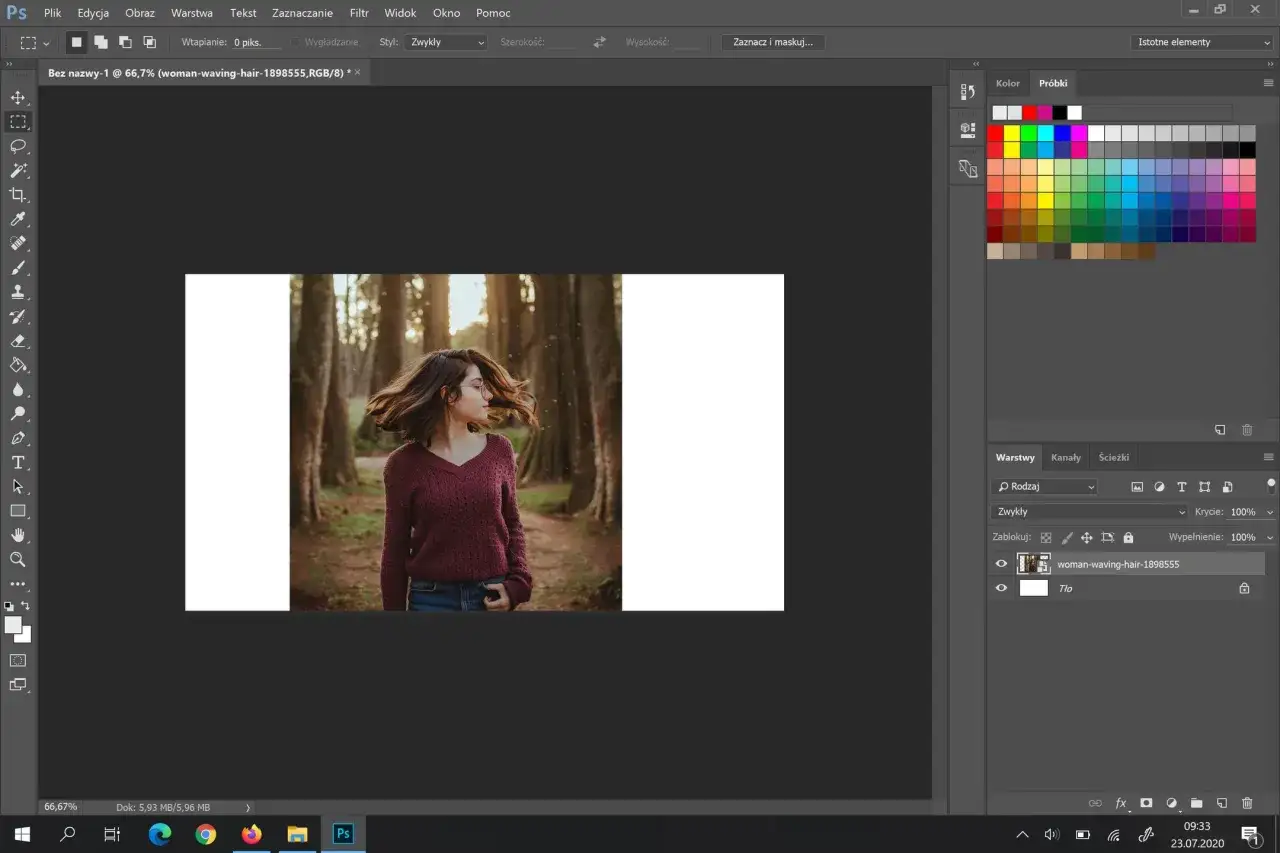Pick the Magic Wand tool
The width and height of the screenshot is (1280, 853).
(x=18, y=171)
